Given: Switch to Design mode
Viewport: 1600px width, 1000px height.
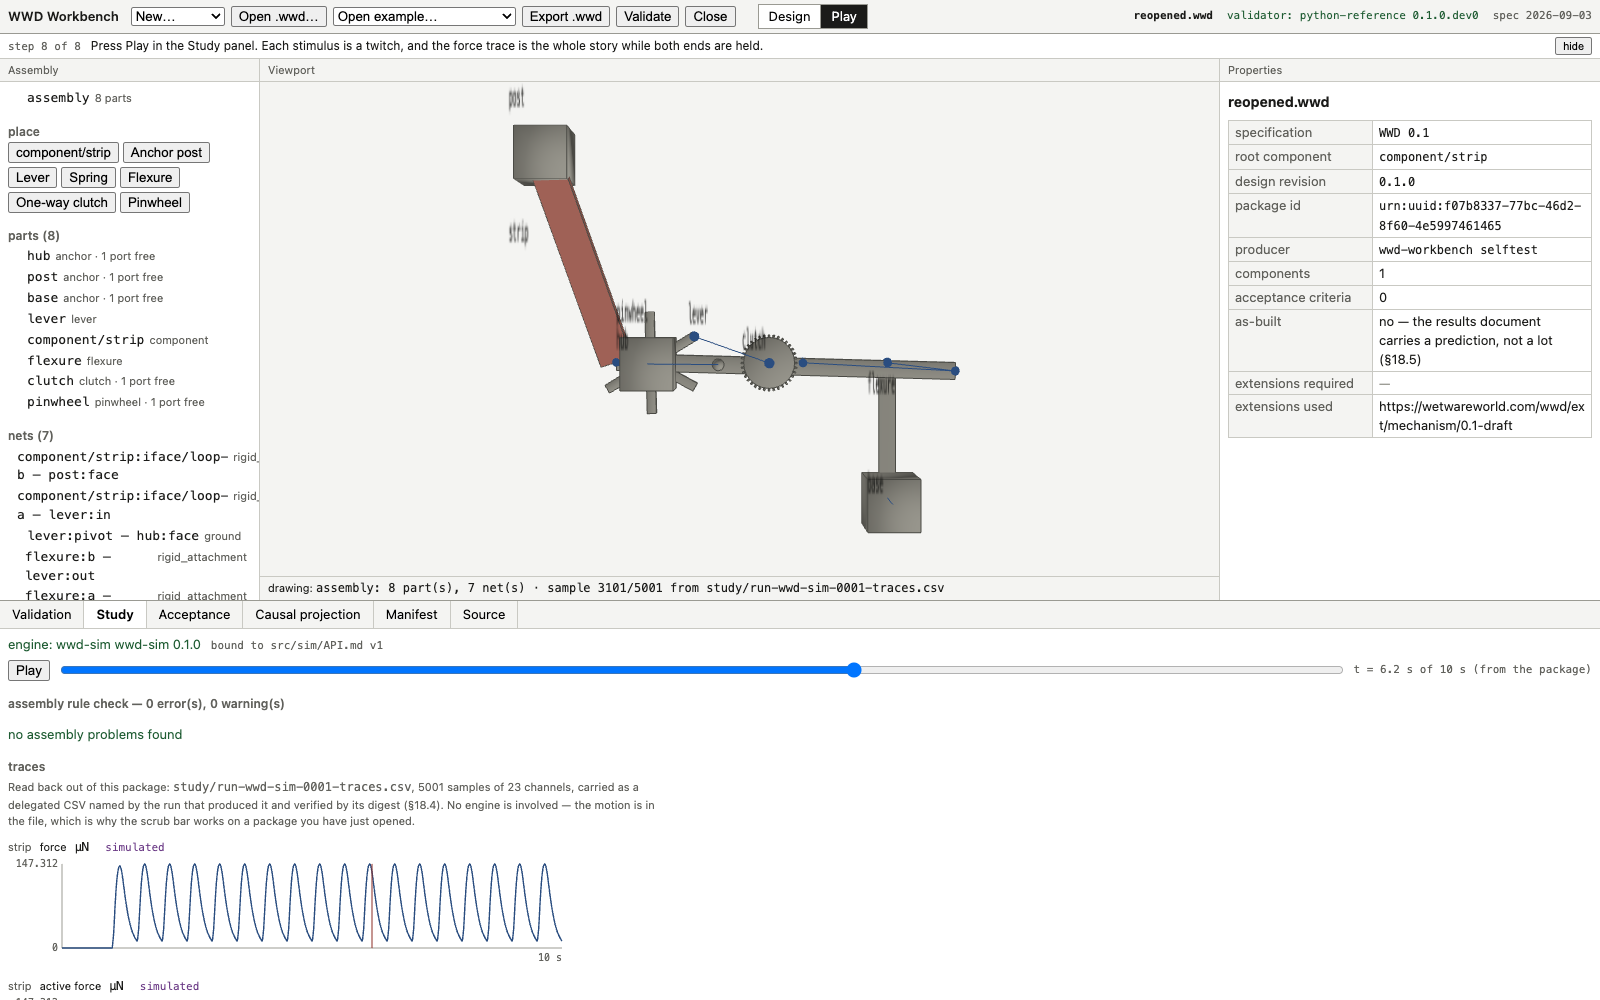Looking at the screenshot, I should pos(789,16).
